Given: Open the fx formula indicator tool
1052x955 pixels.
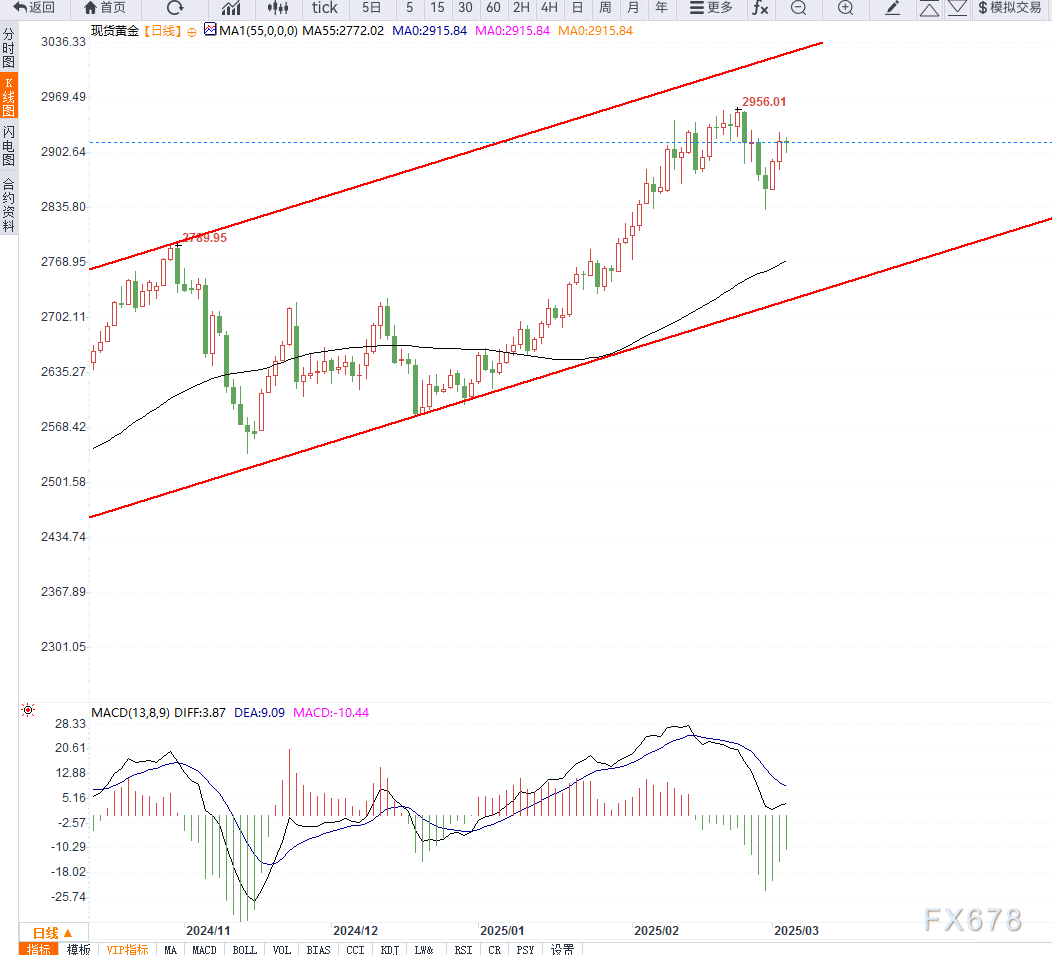Looking at the screenshot, I should 760,8.
